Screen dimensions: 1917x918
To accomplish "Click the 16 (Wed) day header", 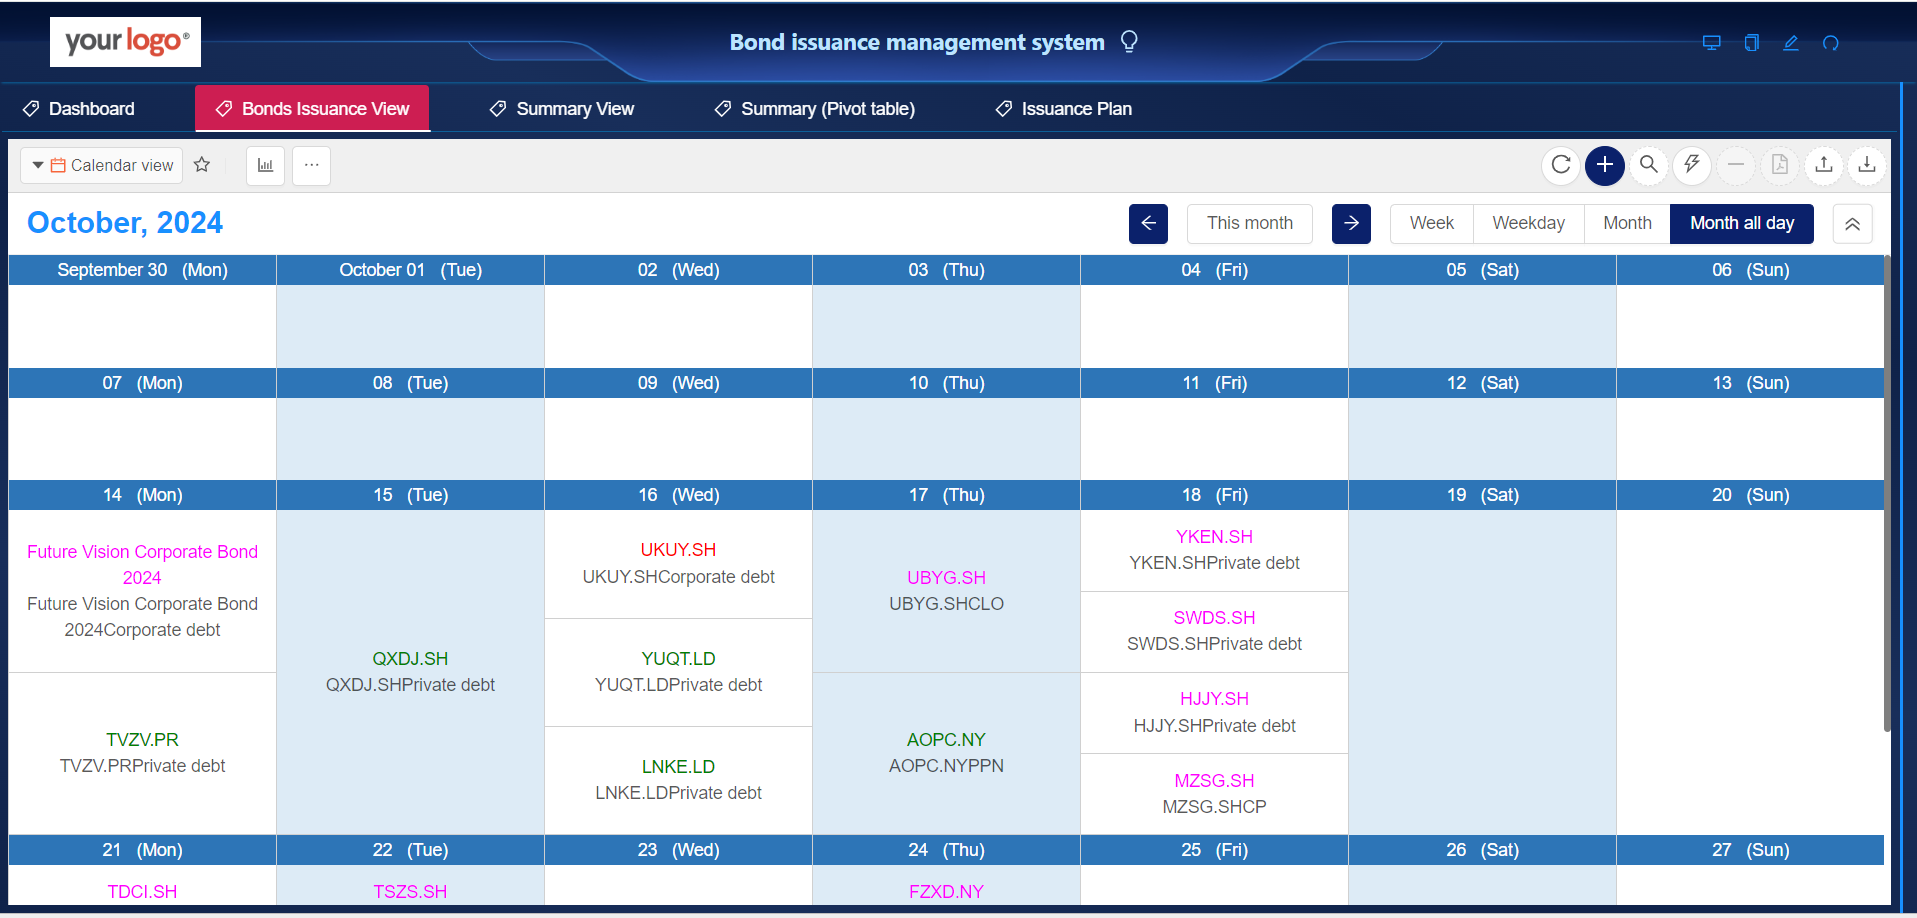I will click(678, 495).
